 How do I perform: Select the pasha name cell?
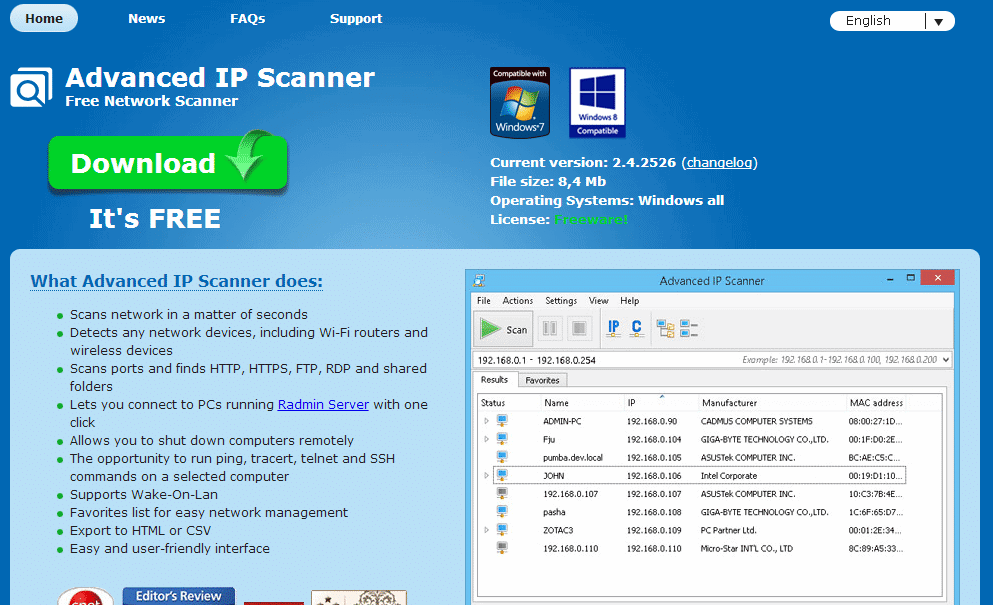[554, 512]
